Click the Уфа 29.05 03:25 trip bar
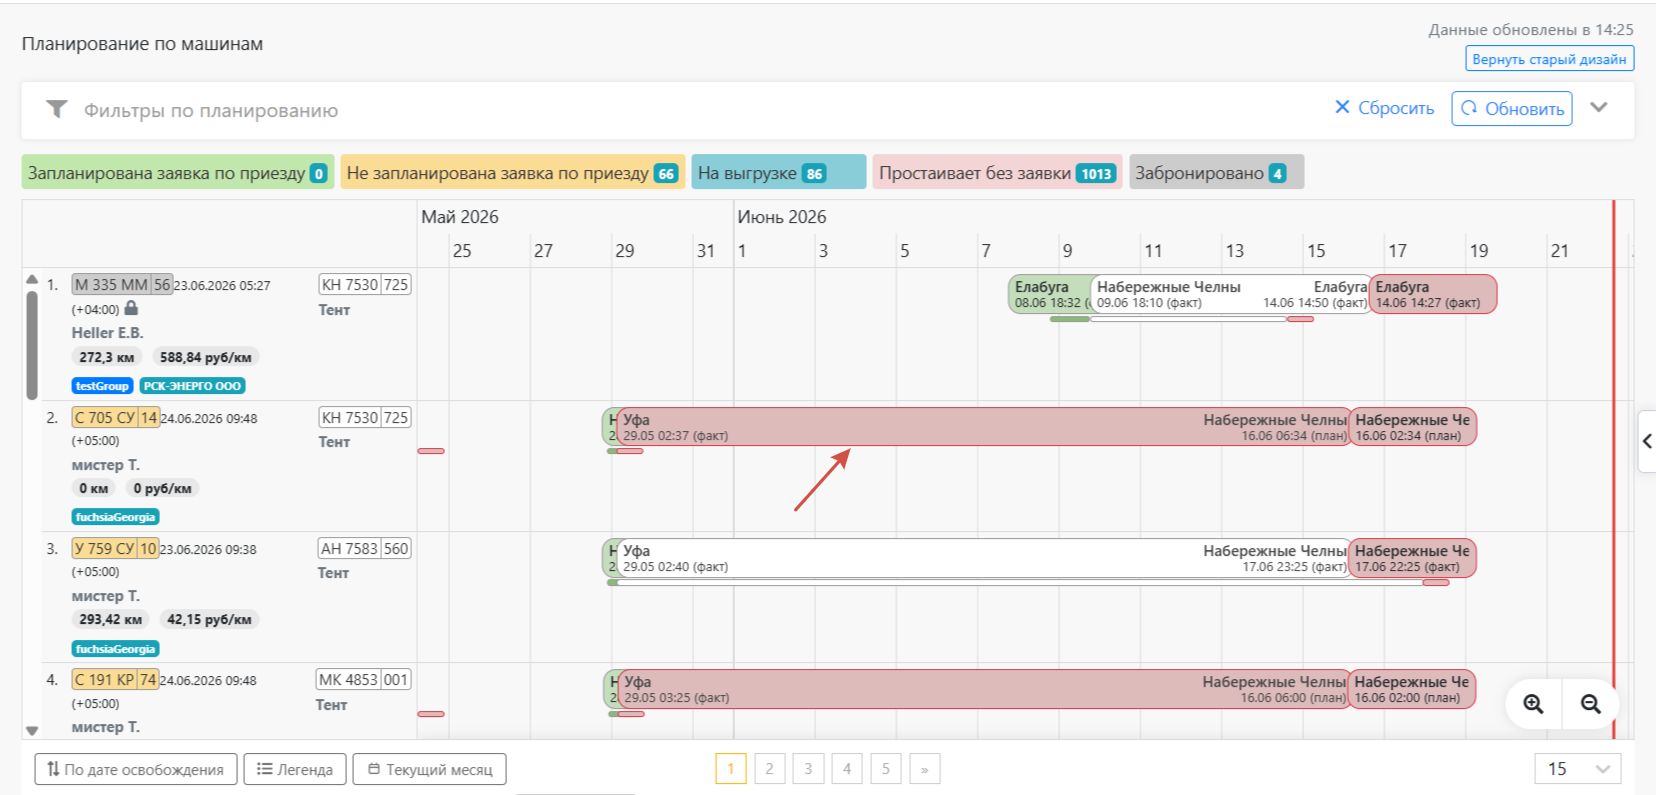 pos(982,689)
